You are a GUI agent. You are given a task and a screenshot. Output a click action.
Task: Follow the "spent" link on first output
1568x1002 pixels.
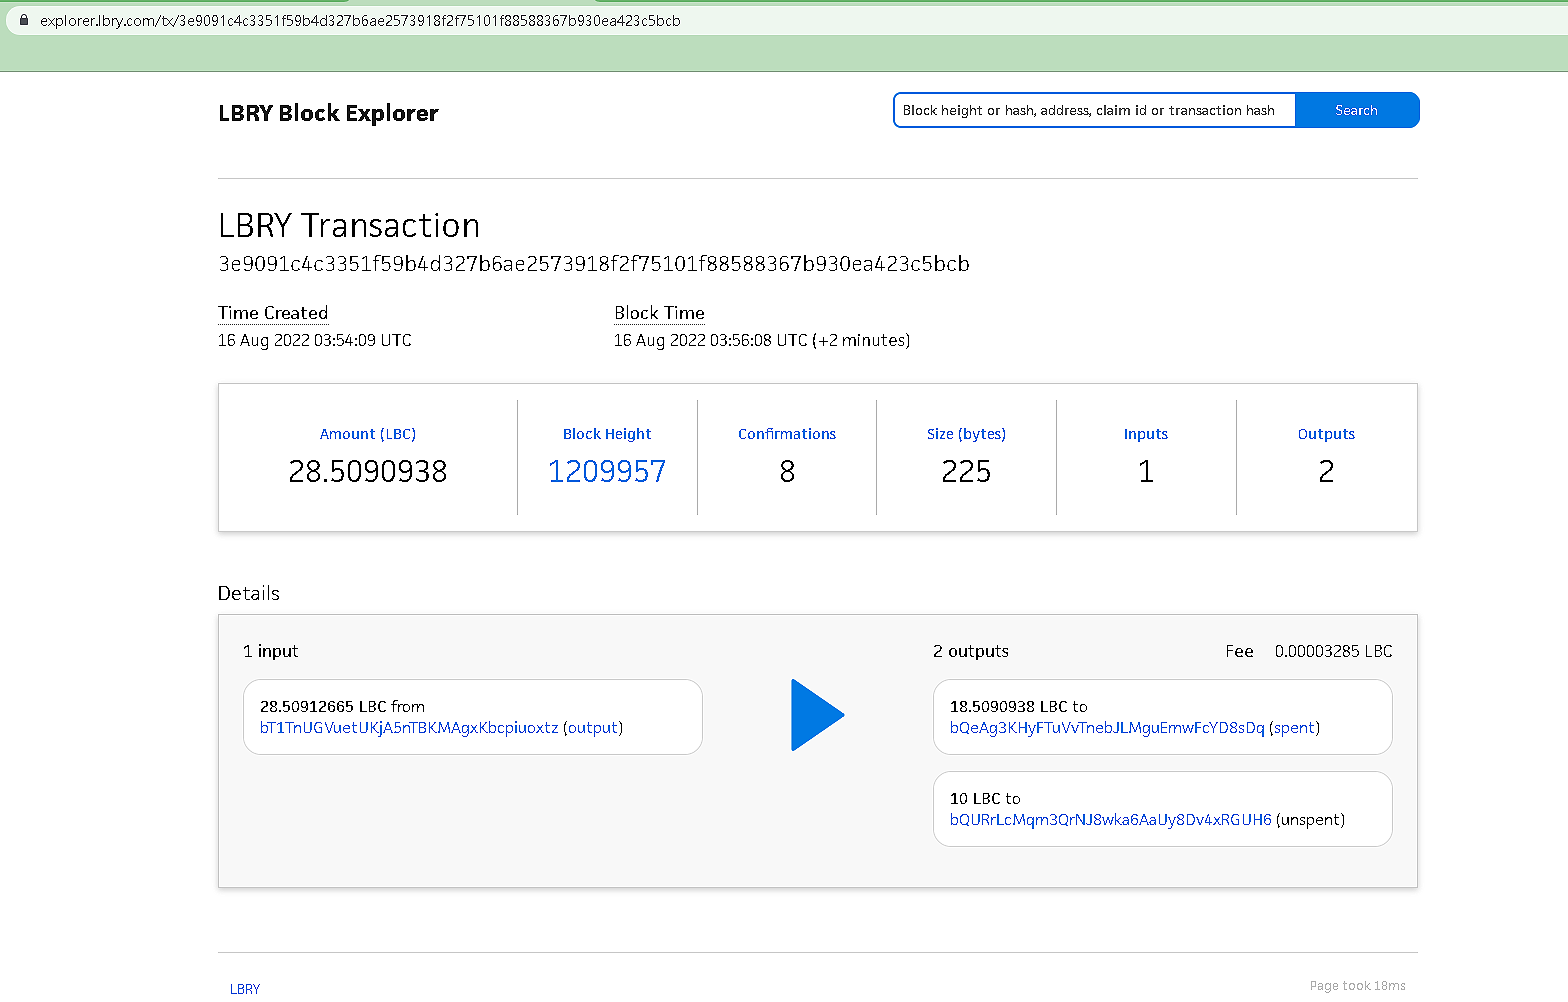[1295, 728]
